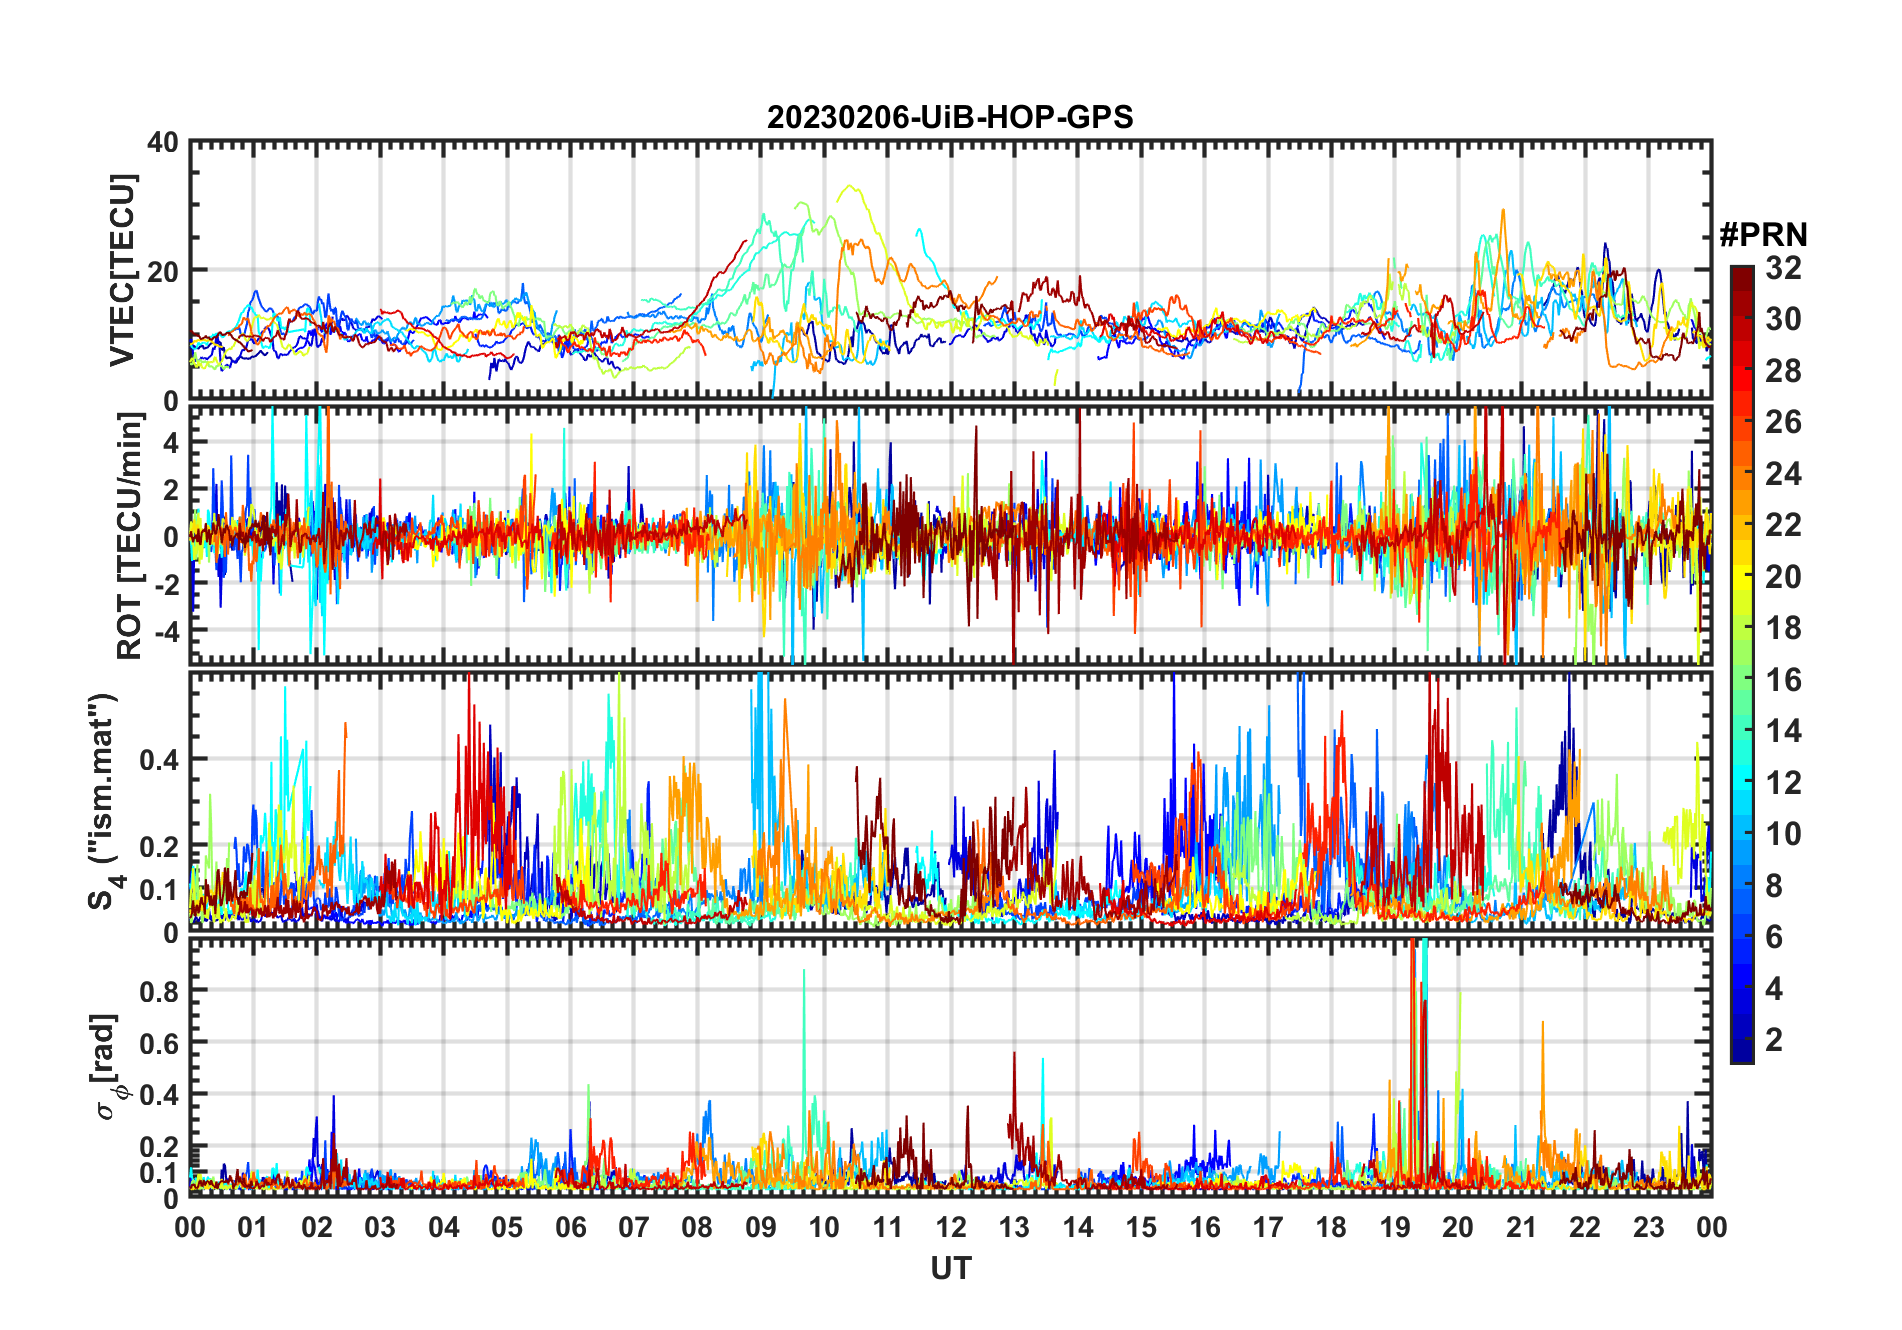The width and height of the screenshot is (1902, 1330).
Task: Click x-axis hour label "04"
Action: pos(444,1228)
